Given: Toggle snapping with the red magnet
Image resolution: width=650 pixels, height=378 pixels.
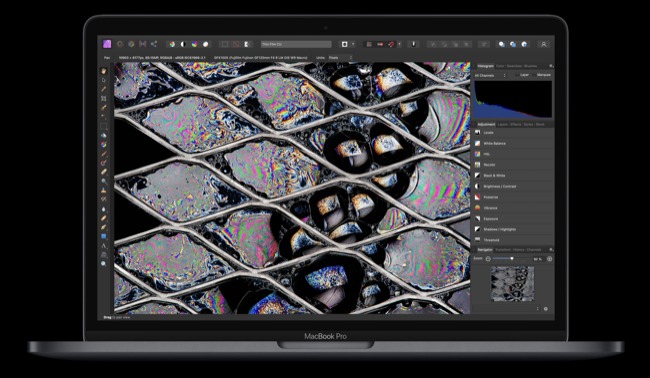Looking at the screenshot, I should click(391, 44).
